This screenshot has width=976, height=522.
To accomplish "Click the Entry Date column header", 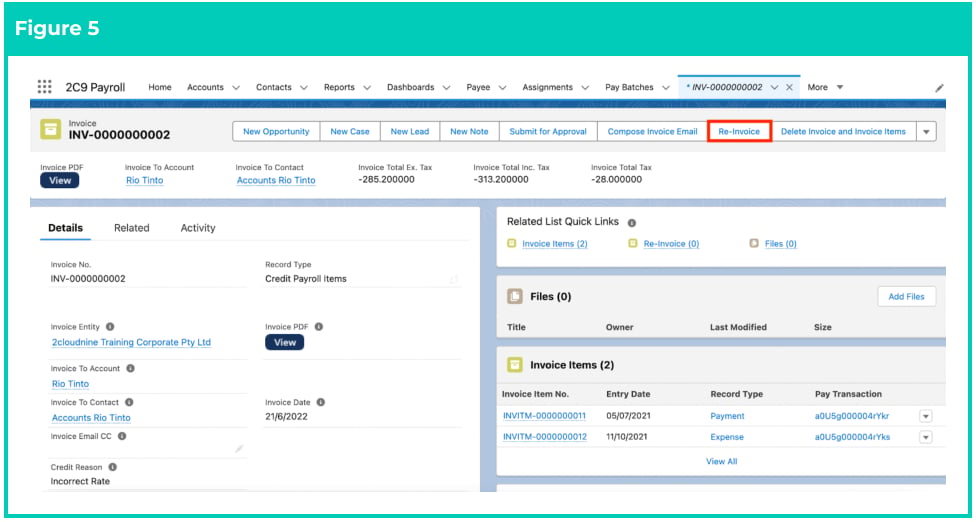I will tap(628, 394).
